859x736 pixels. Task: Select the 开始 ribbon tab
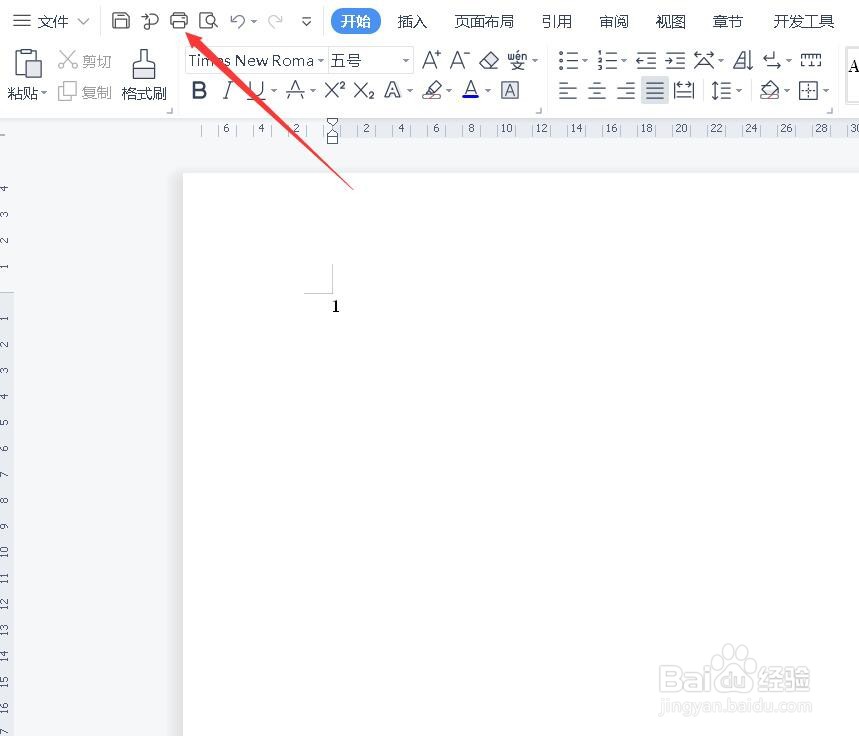pos(356,21)
